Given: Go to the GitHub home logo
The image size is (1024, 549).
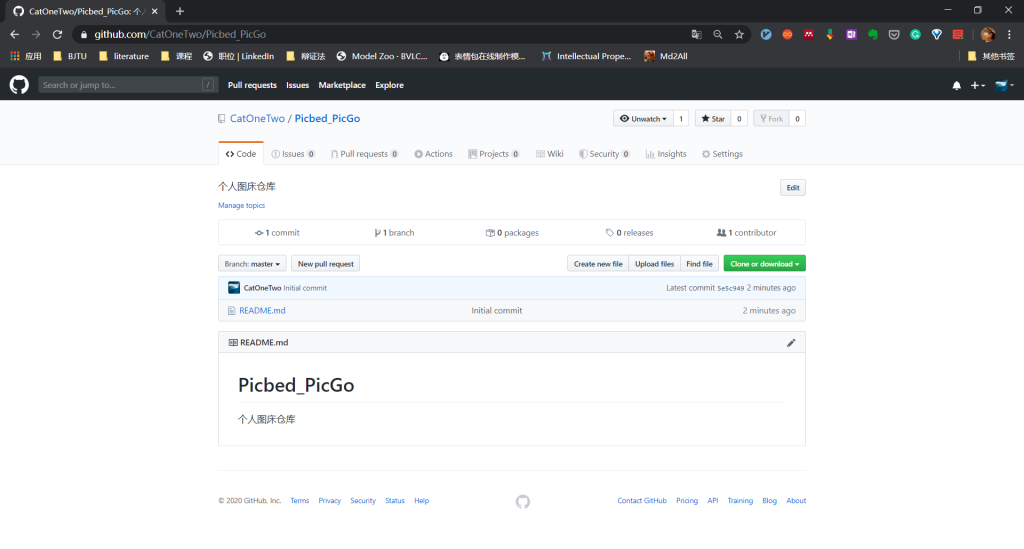Looking at the screenshot, I should click(19, 85).
